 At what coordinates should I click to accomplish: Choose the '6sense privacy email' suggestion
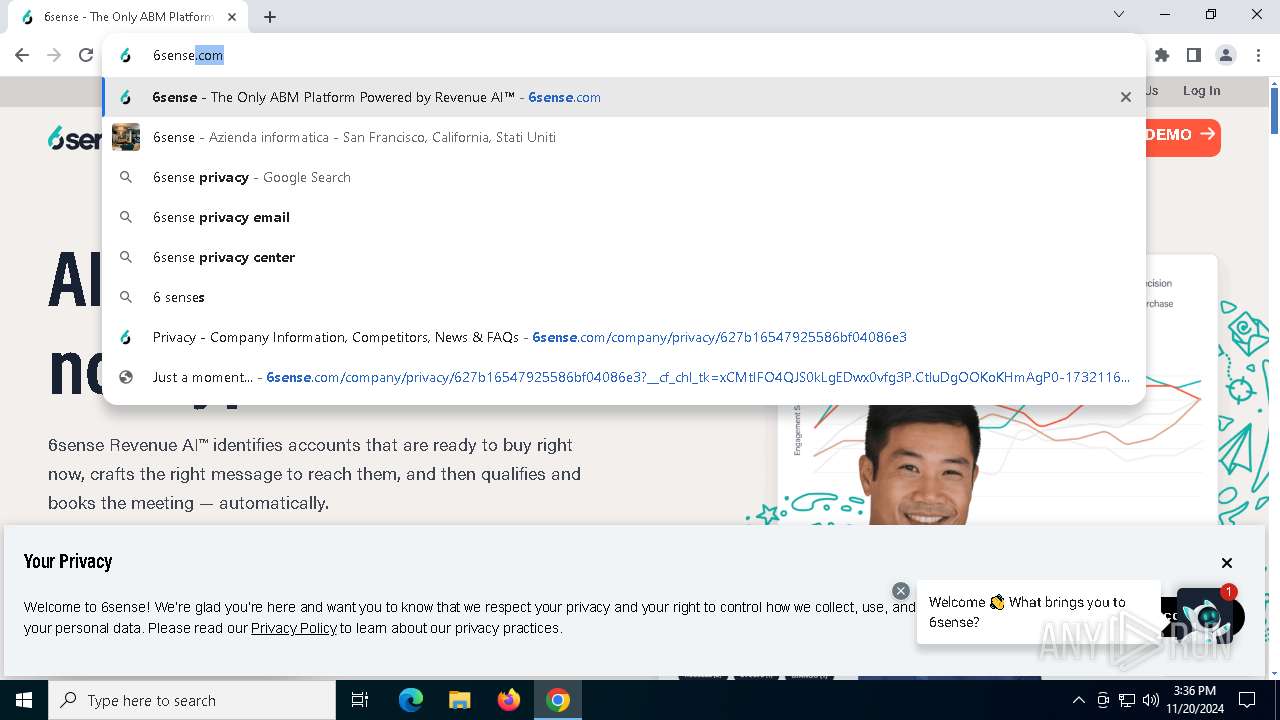pyautogui.click(x=624, y=217)
